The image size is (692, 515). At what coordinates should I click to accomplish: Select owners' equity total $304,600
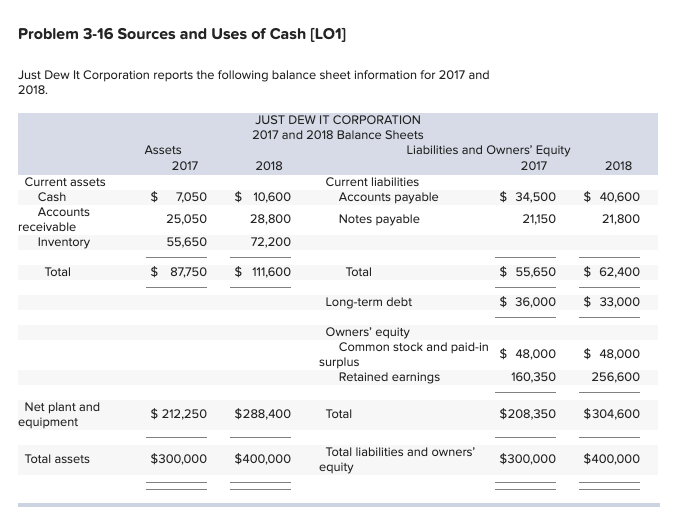tap(611, 414)
